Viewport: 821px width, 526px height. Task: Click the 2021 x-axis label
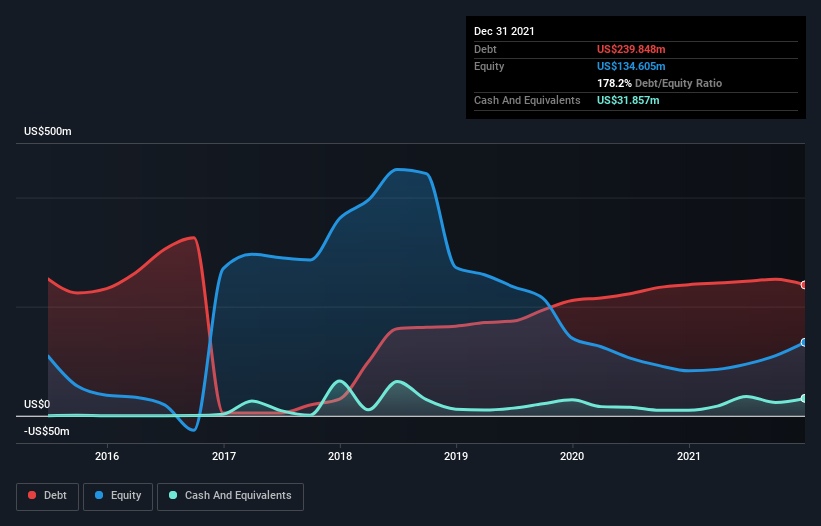pyautogui.click(x=689, y=456)
